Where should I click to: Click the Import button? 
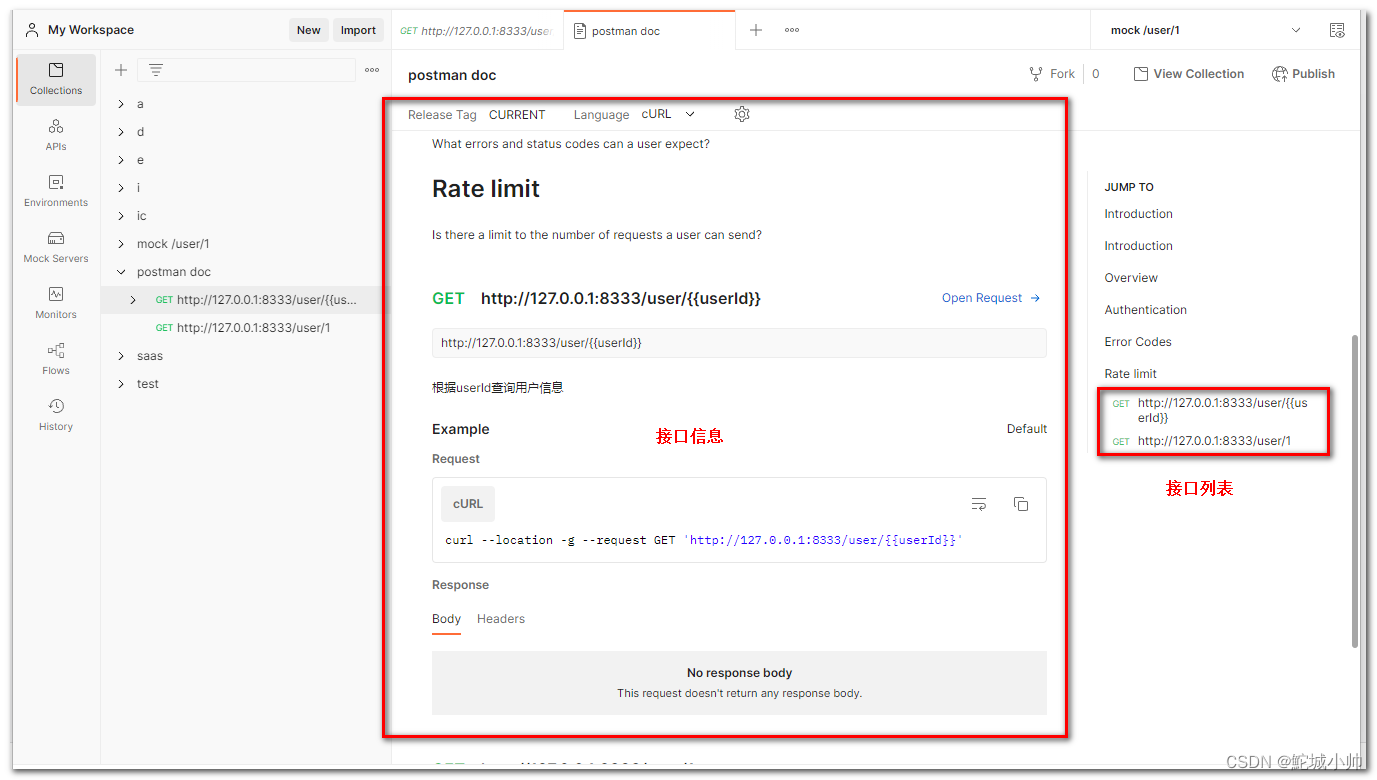click(x=358, y=30)
